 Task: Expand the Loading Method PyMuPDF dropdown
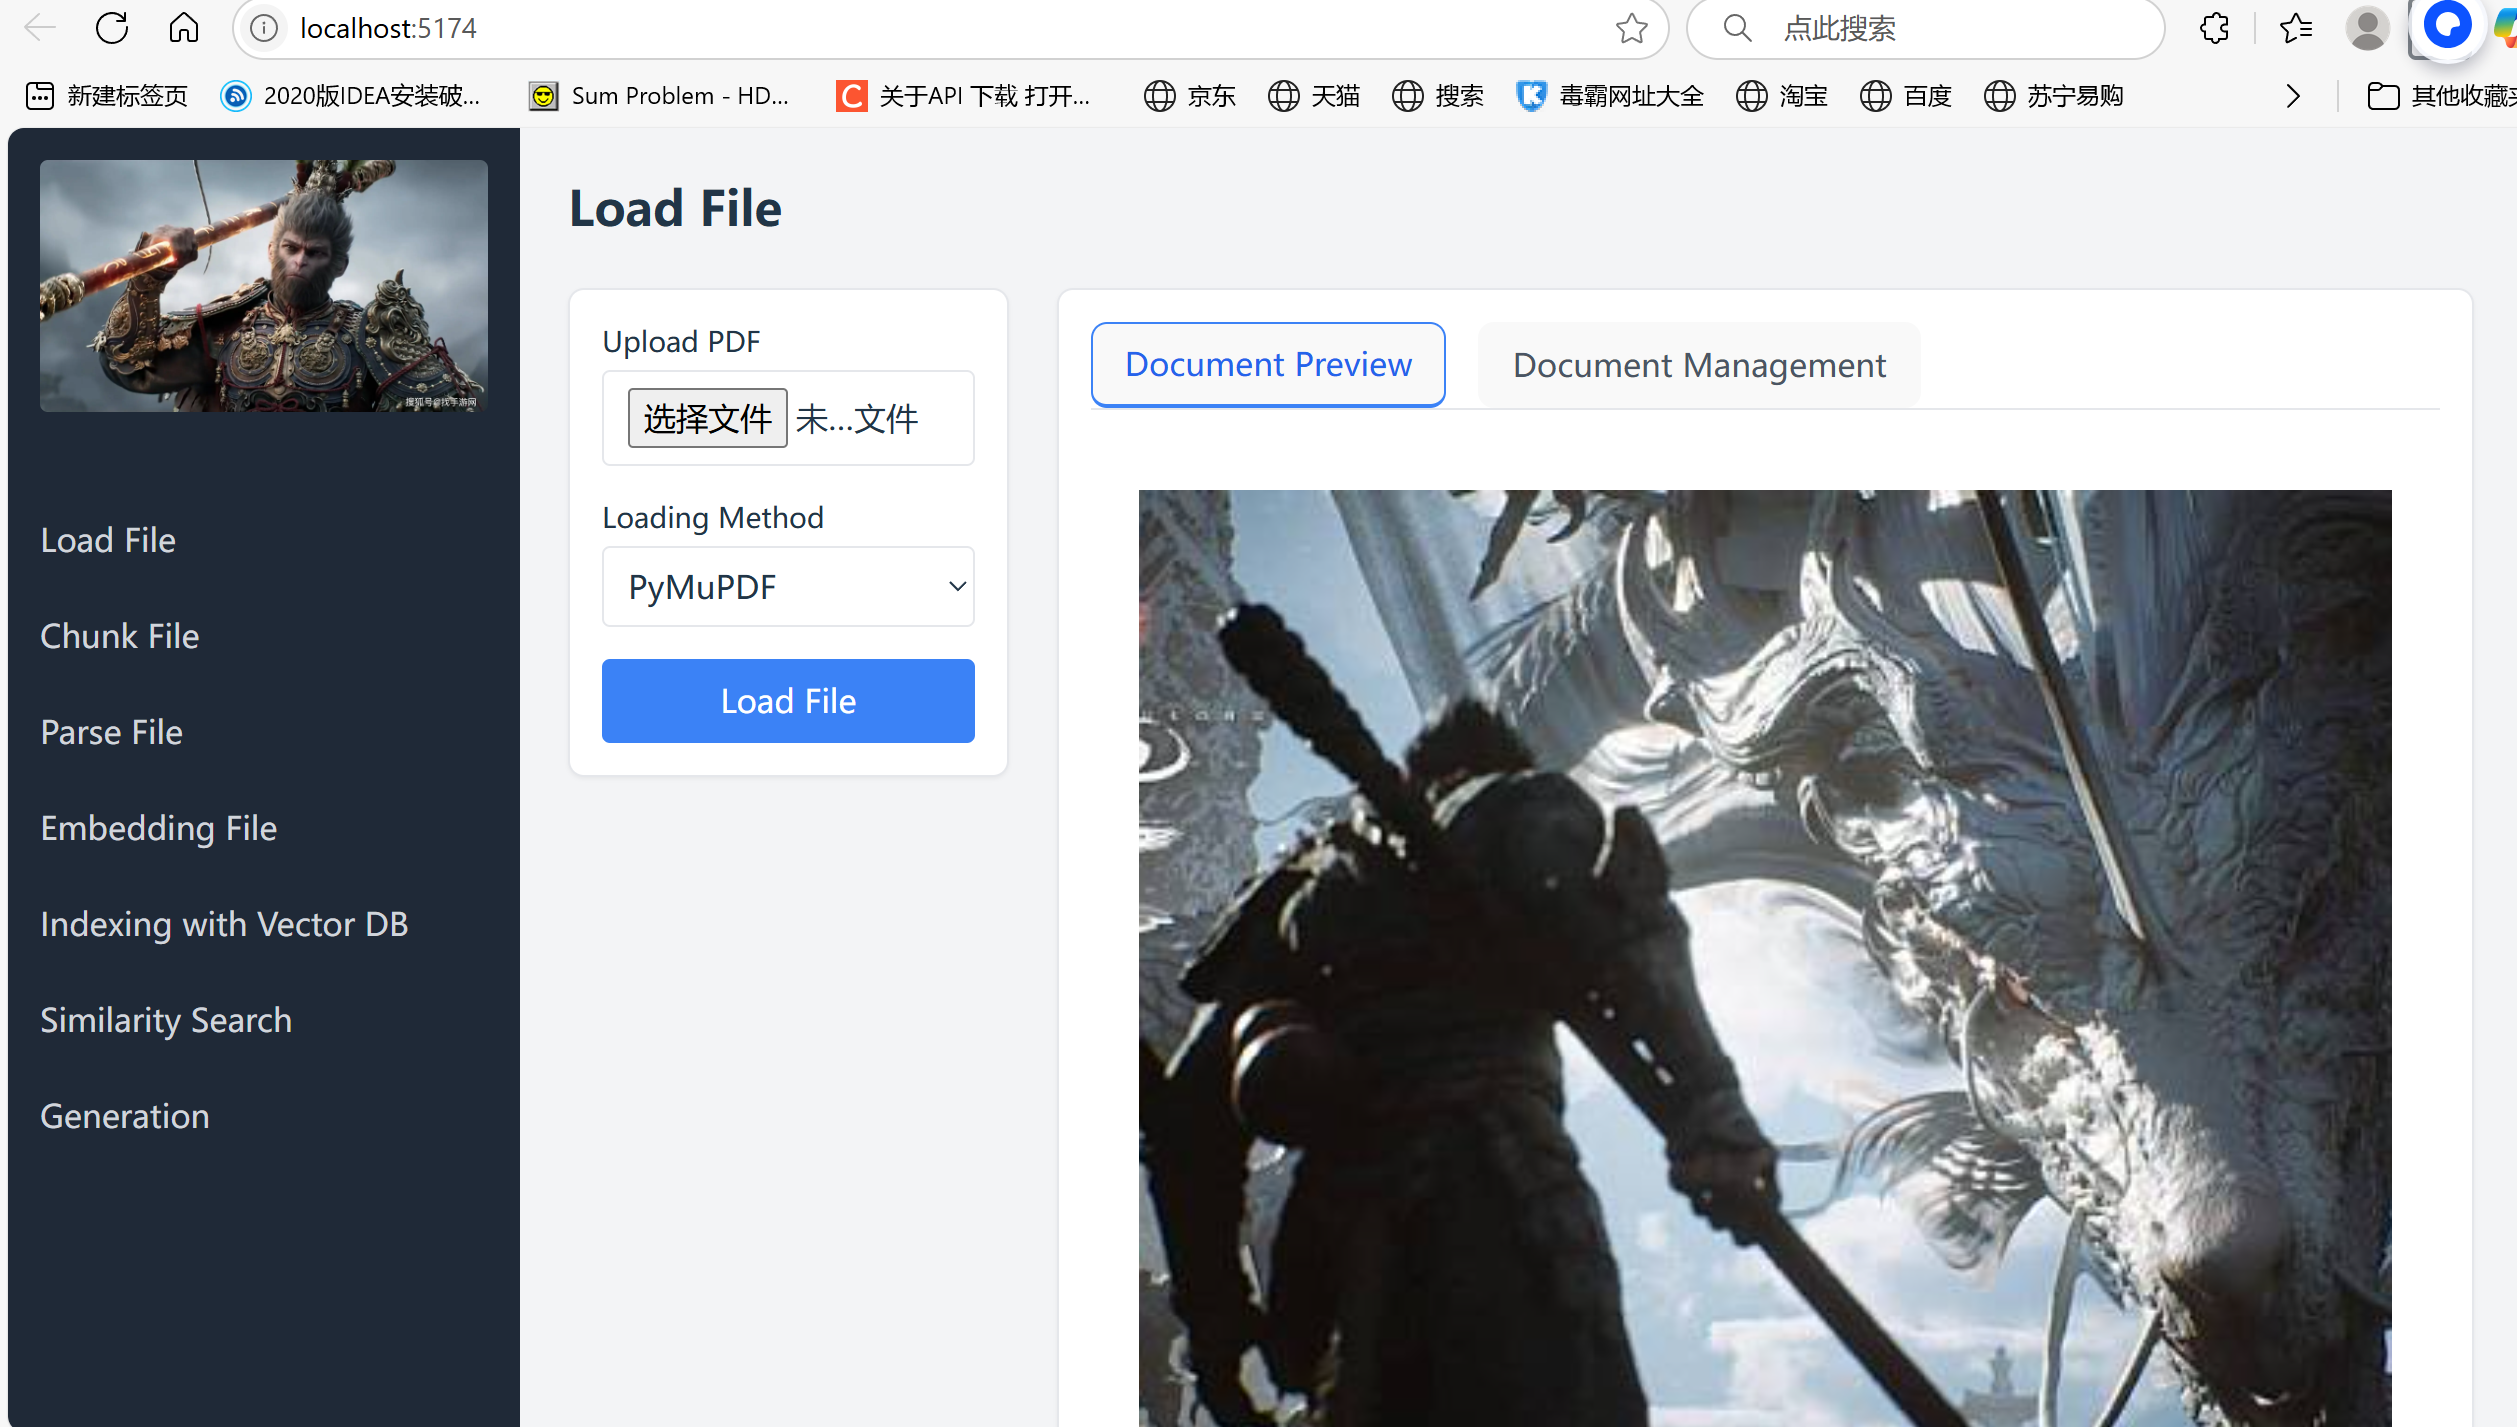pos(788,587)
